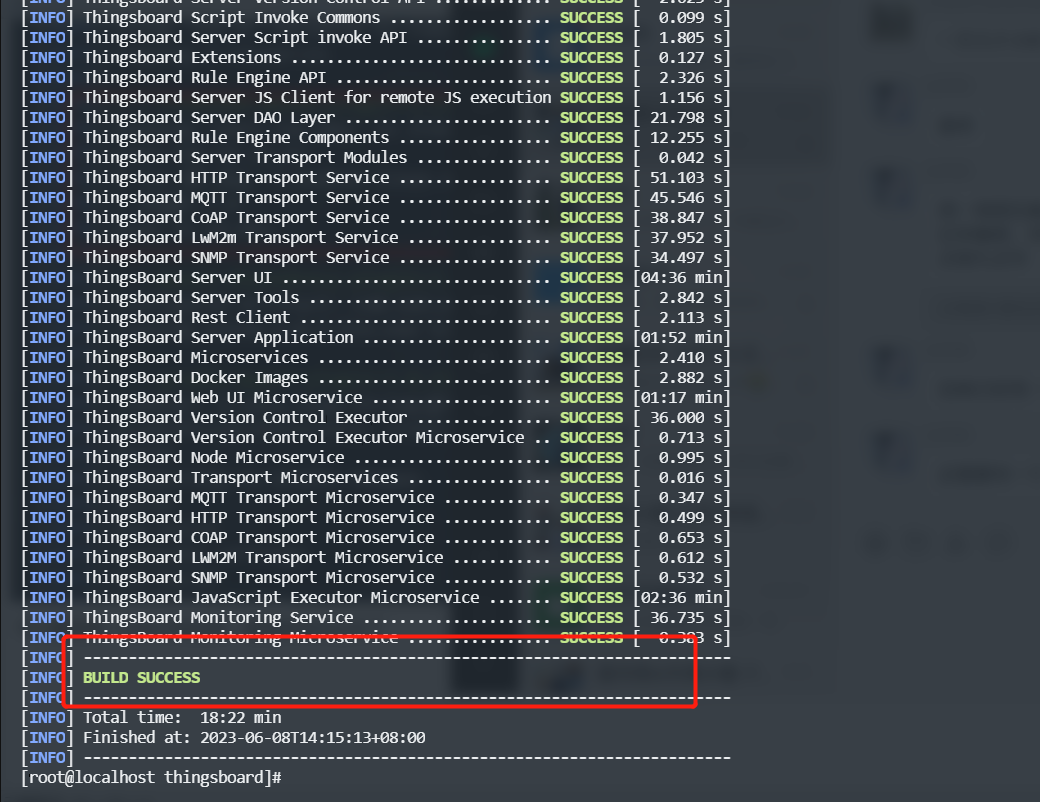This screenshot has width=1040, height=802.
Task: Click the '45.546 s' duration value
Action: click(686, 198)
